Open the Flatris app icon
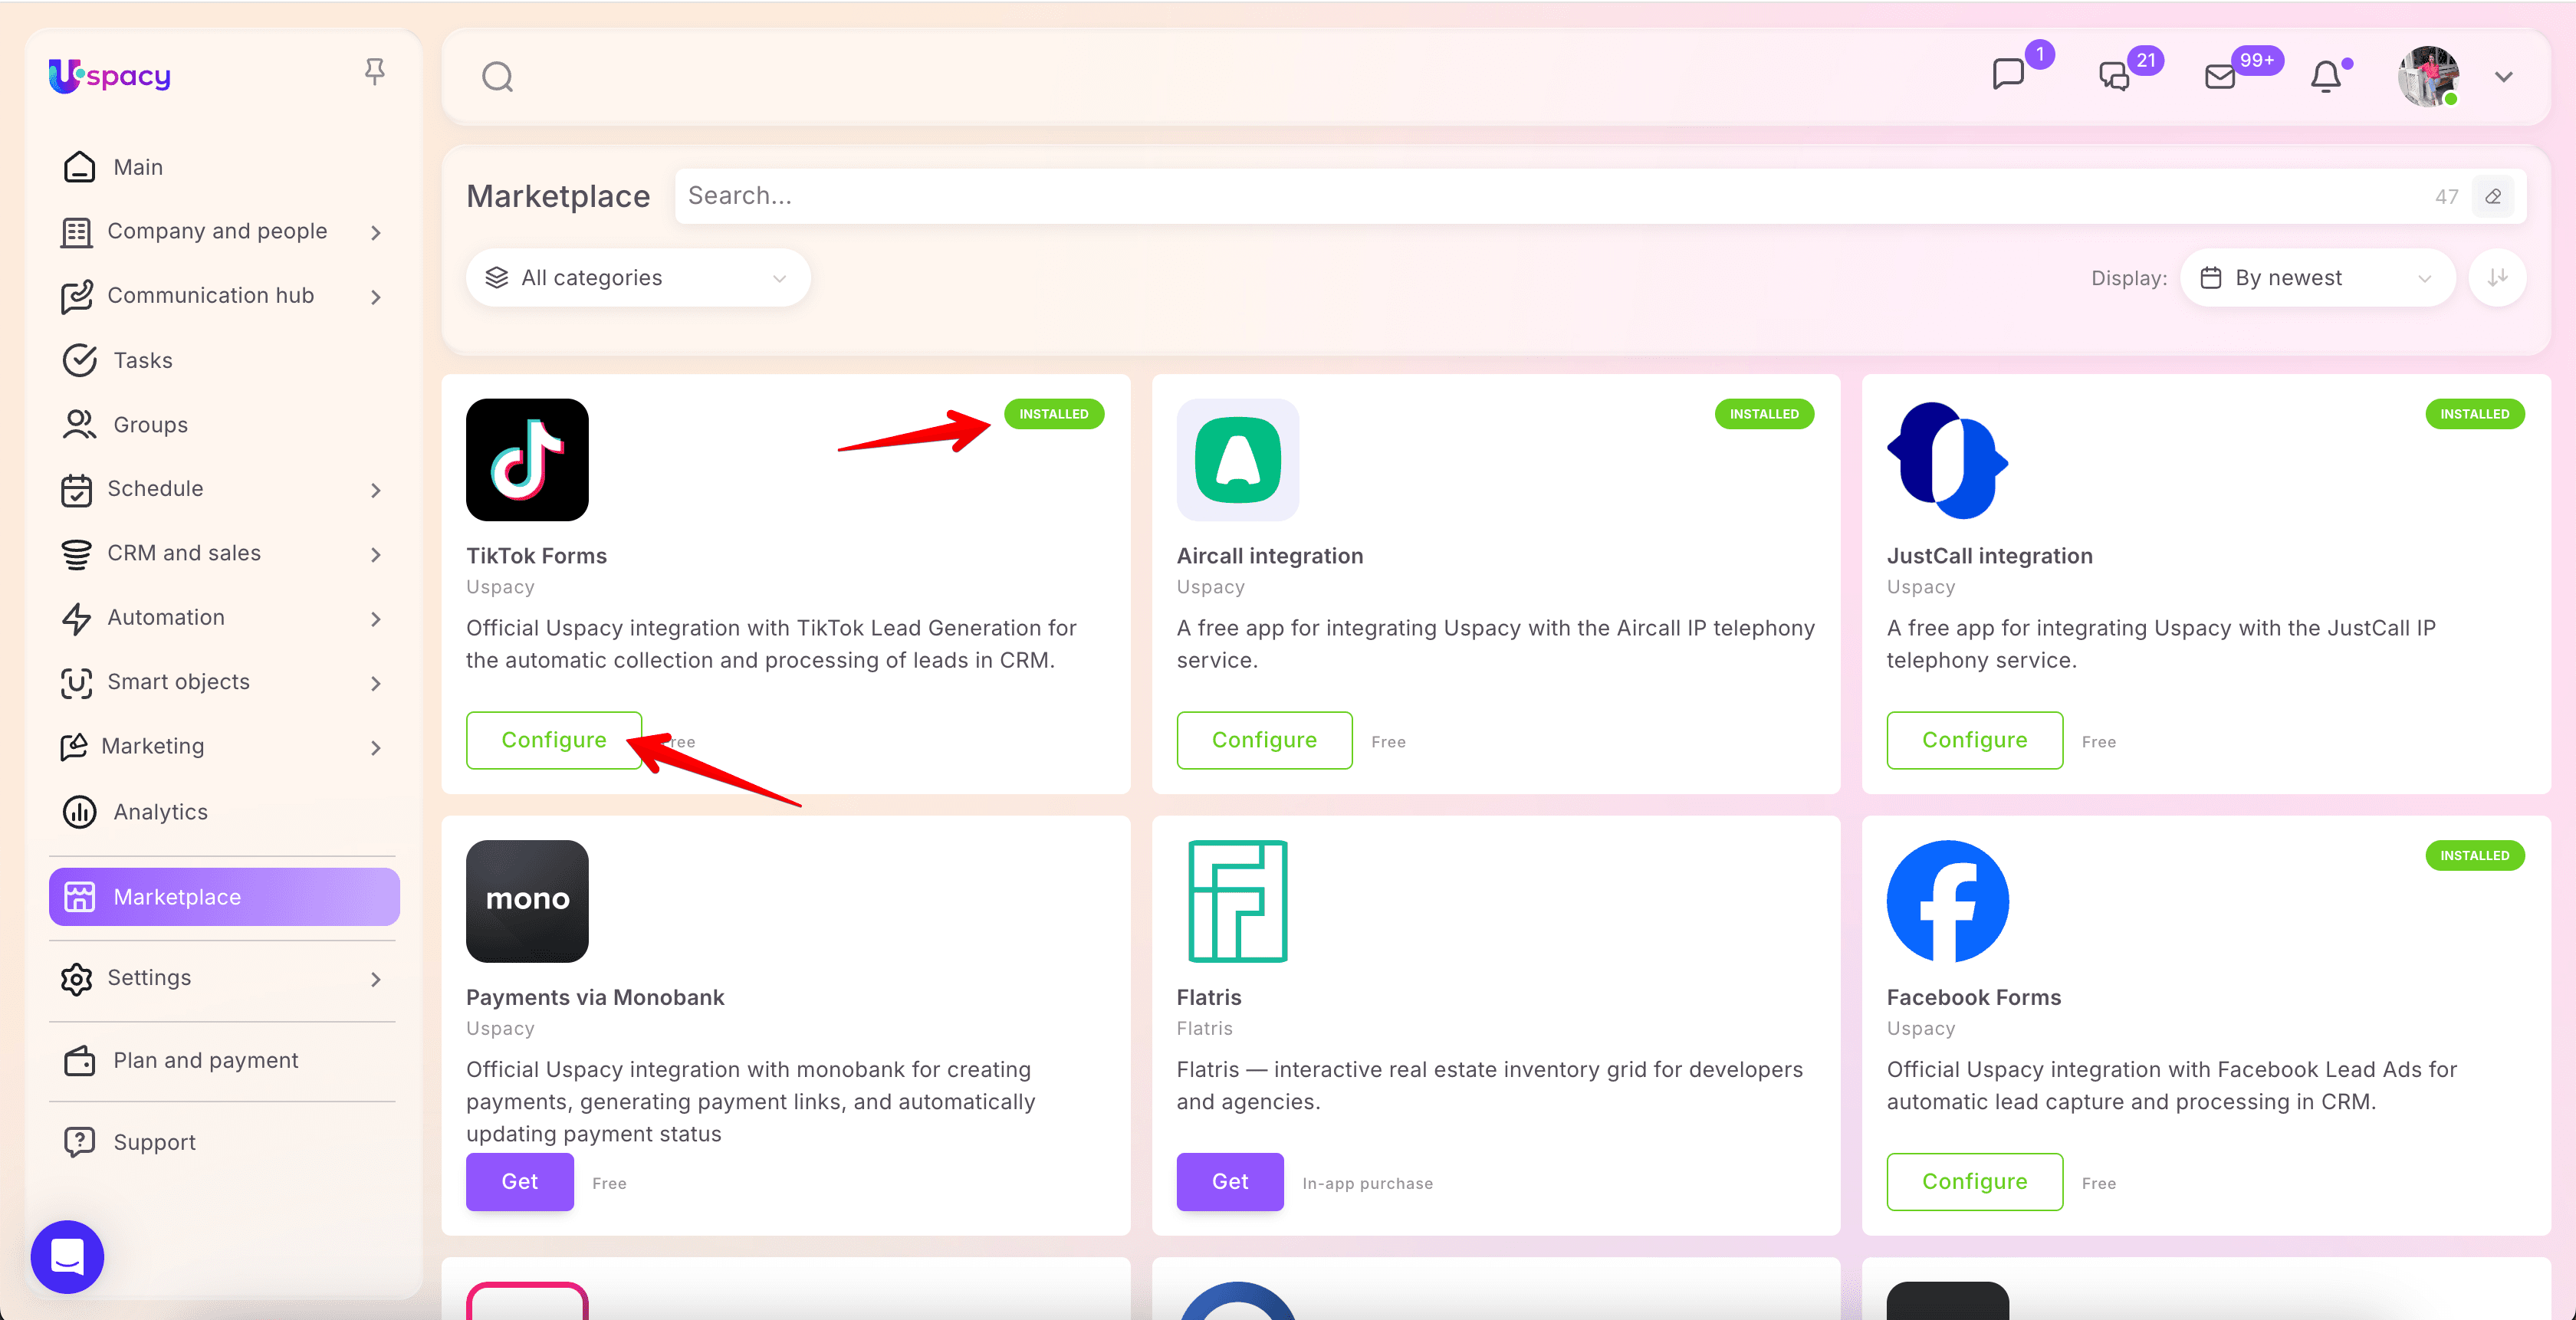This screenshot has height=1320, width=2576. [x=1238, y=901]
